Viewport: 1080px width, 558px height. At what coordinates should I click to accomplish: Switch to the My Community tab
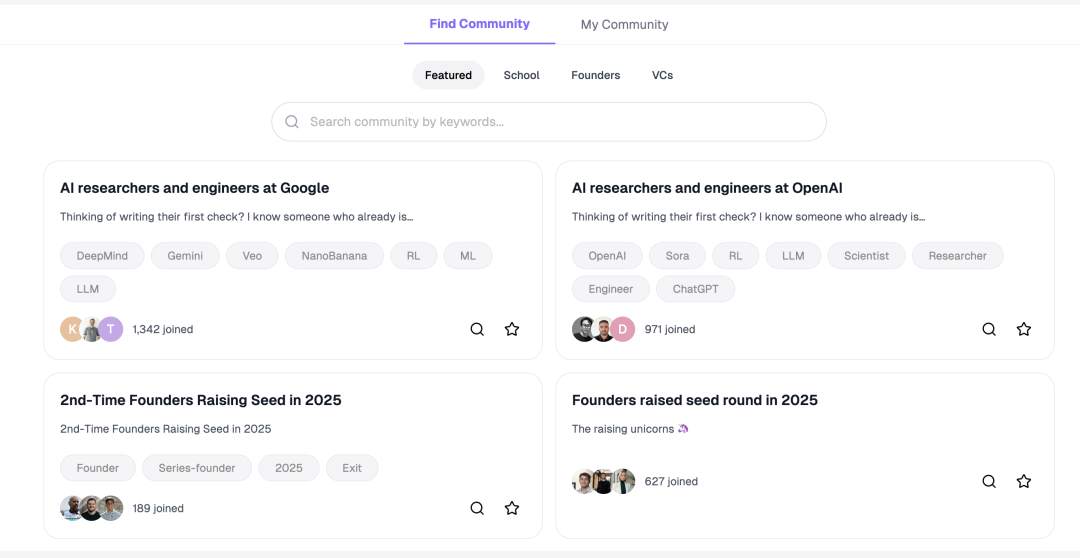tap(624, 25)
